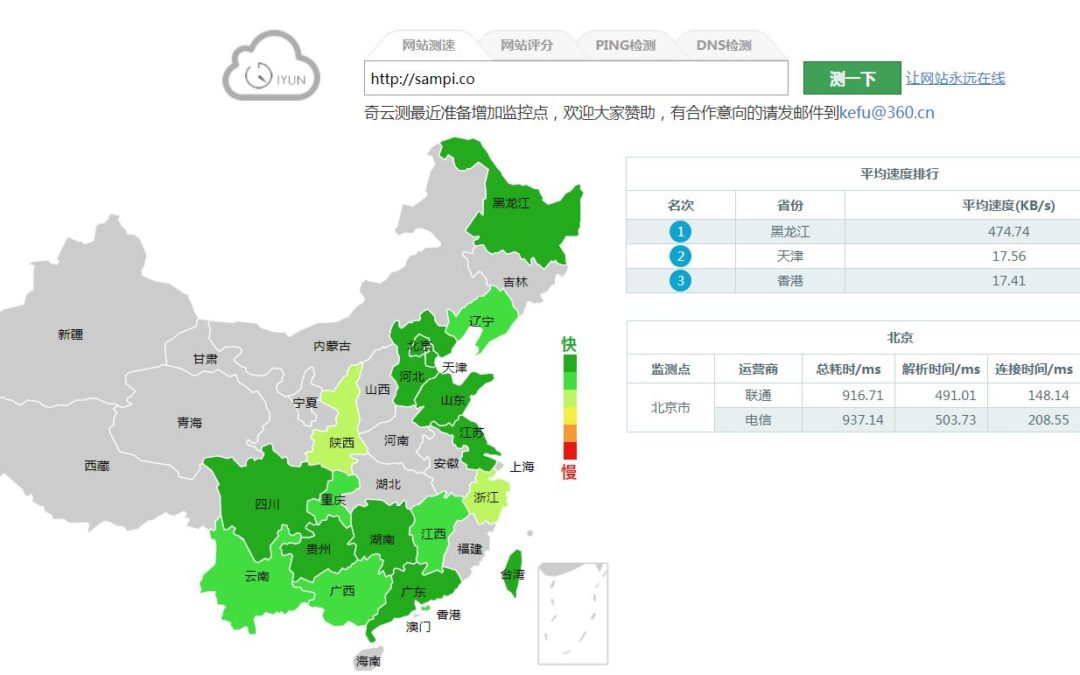1080x675 pixels.
Task: Click the 联通 carrier cell
Action: pyautogui.click(x=758, y=395)
